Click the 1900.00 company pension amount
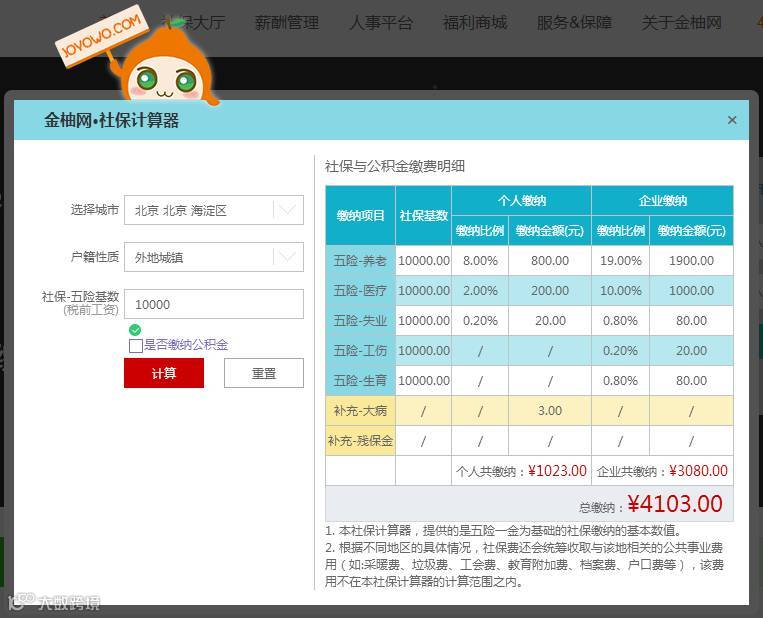The height and width of the screenshot is (618, 763). 691,261
